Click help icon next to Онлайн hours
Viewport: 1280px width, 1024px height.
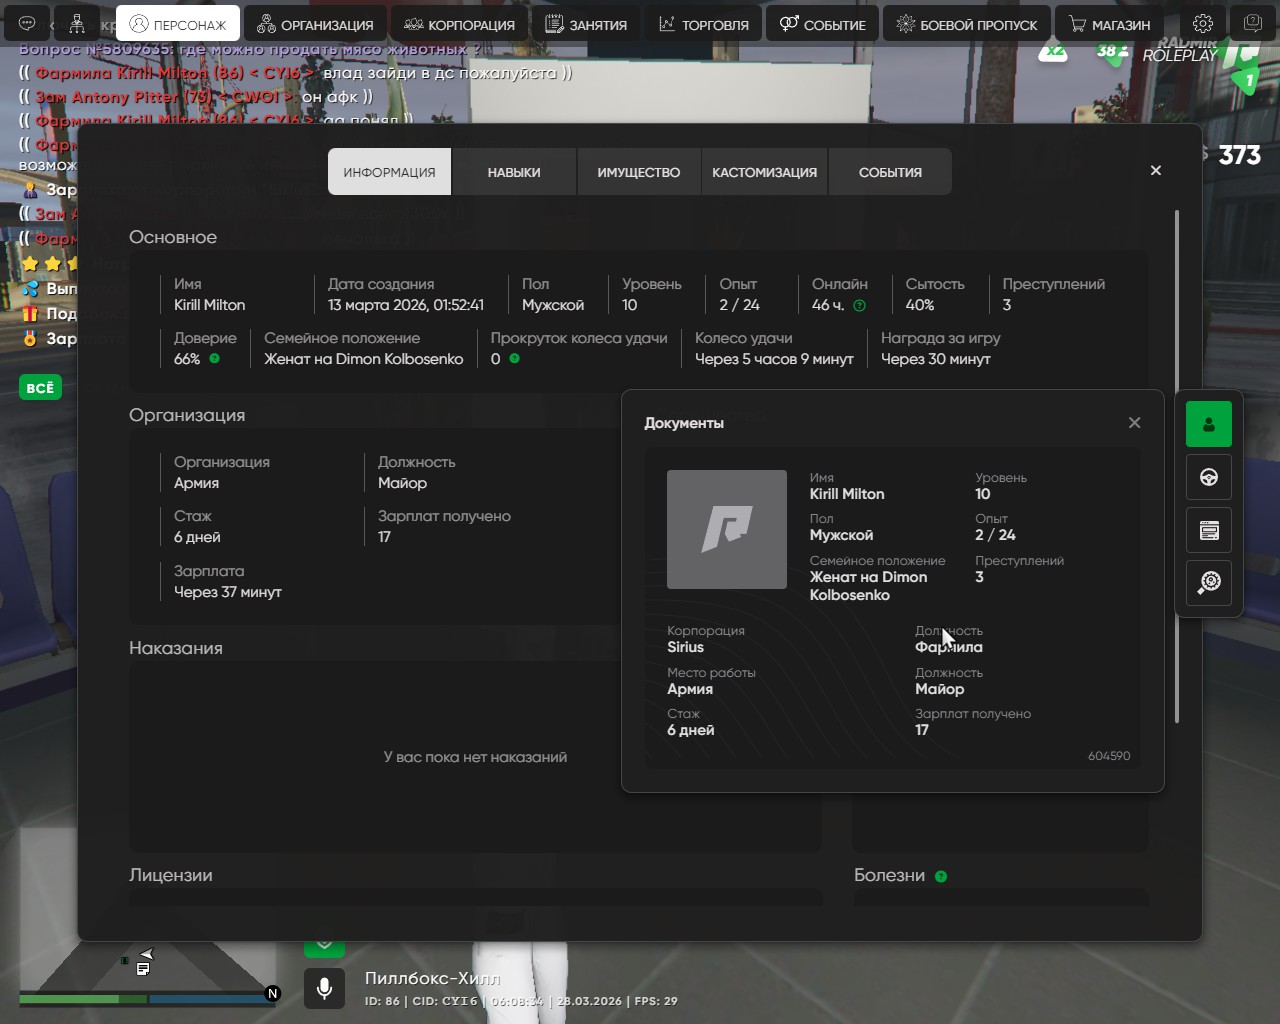(859, 306)
